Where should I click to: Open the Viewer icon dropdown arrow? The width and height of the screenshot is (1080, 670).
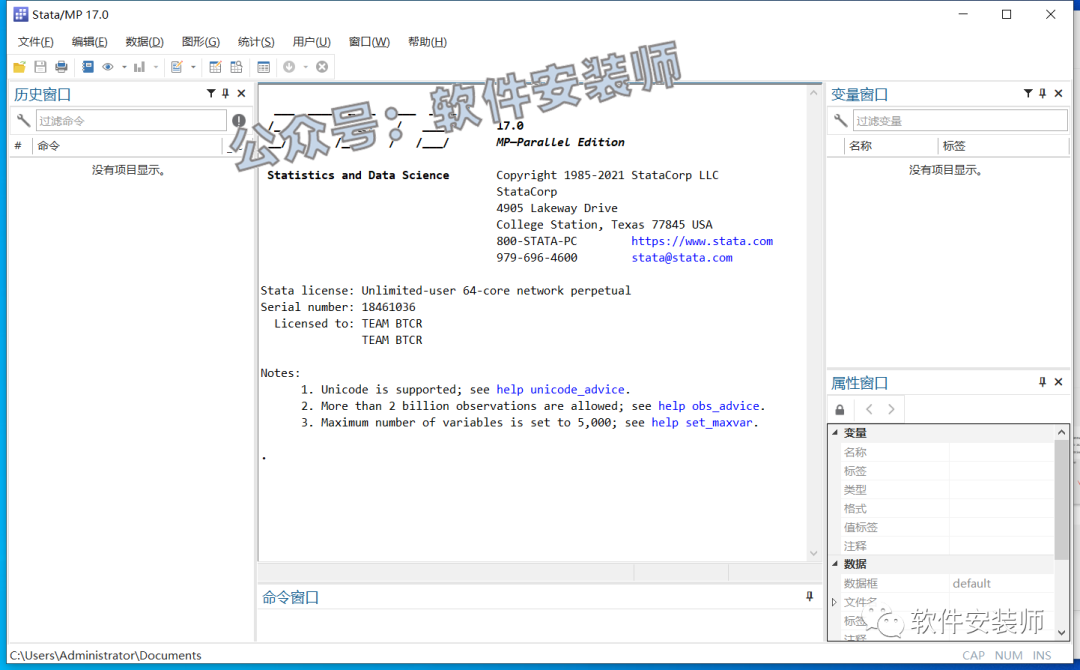click(124, 67)
